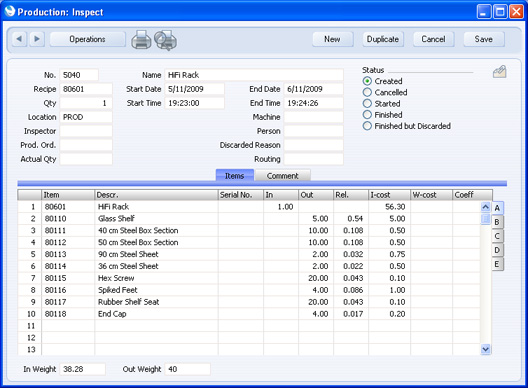This screenshot has width=528, height=388.
Task: Show flip E columns
Action: pos(497,264)
